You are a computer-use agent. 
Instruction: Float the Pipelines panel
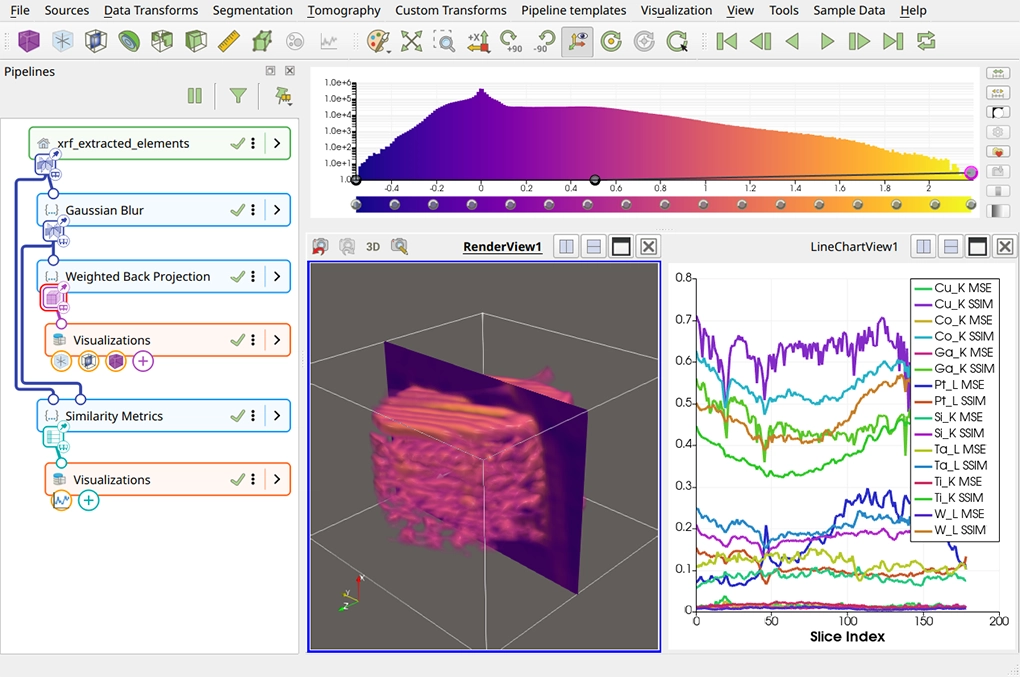coord(271,71)
